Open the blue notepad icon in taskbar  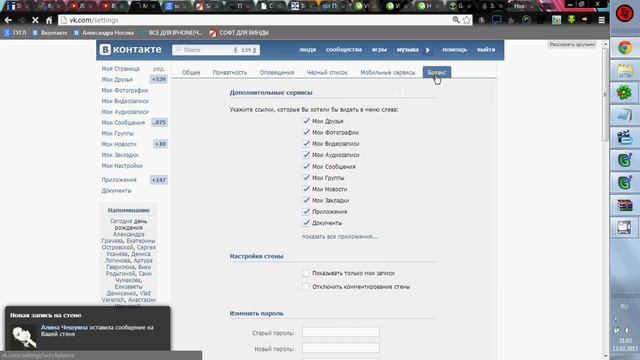coord(624,115)
